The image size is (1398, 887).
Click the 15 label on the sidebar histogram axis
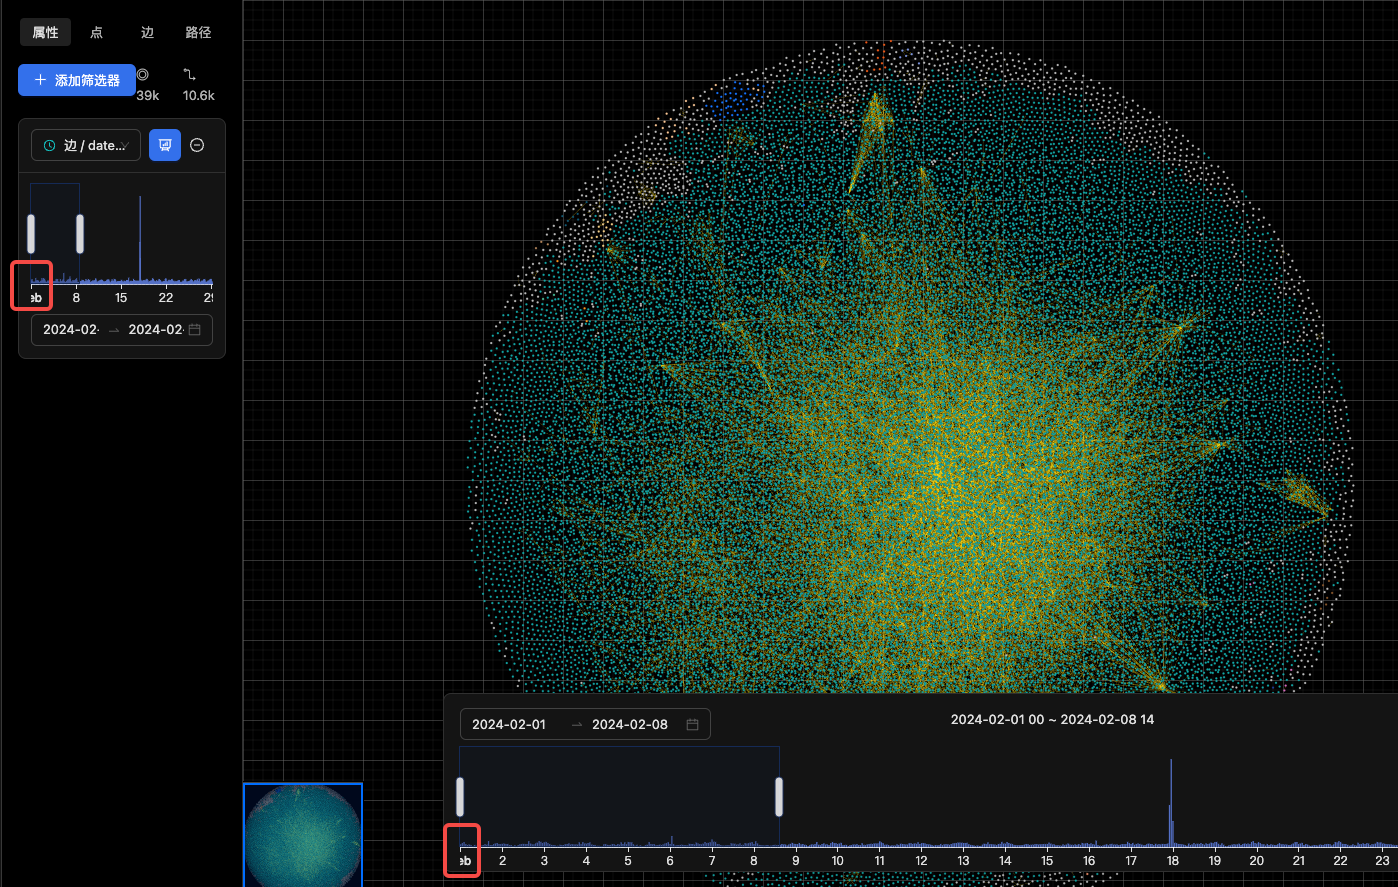tap(121, 298)
